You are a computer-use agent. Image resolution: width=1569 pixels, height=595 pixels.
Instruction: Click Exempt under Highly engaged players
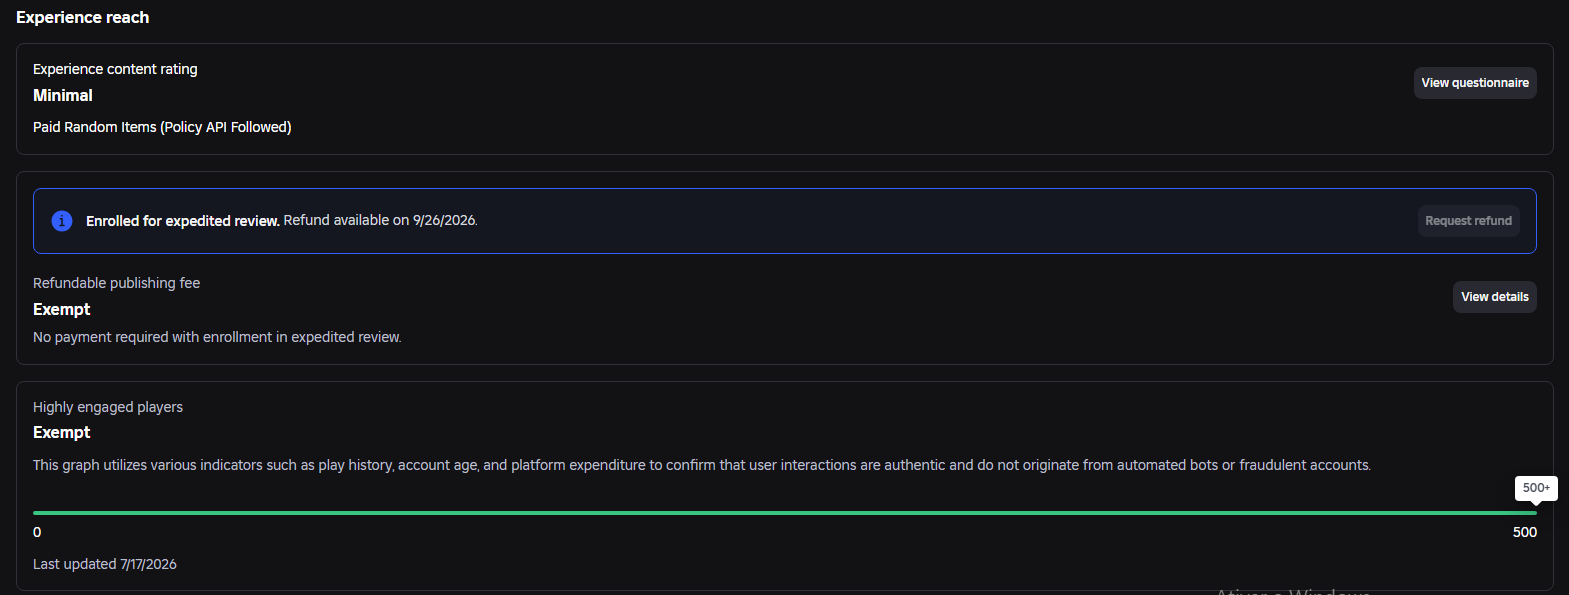pos(62,432)
